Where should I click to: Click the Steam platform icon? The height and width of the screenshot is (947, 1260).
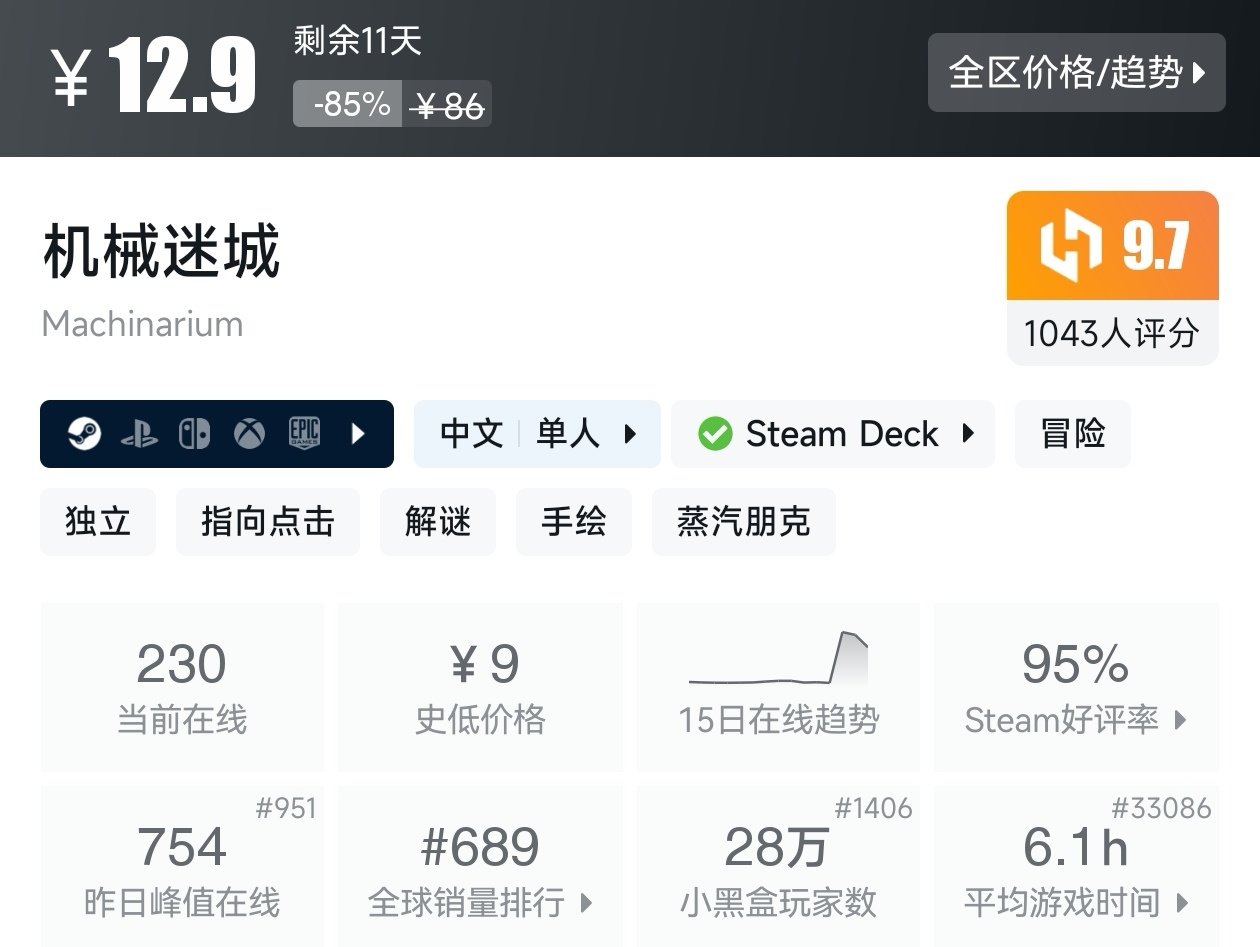point(84,434)
